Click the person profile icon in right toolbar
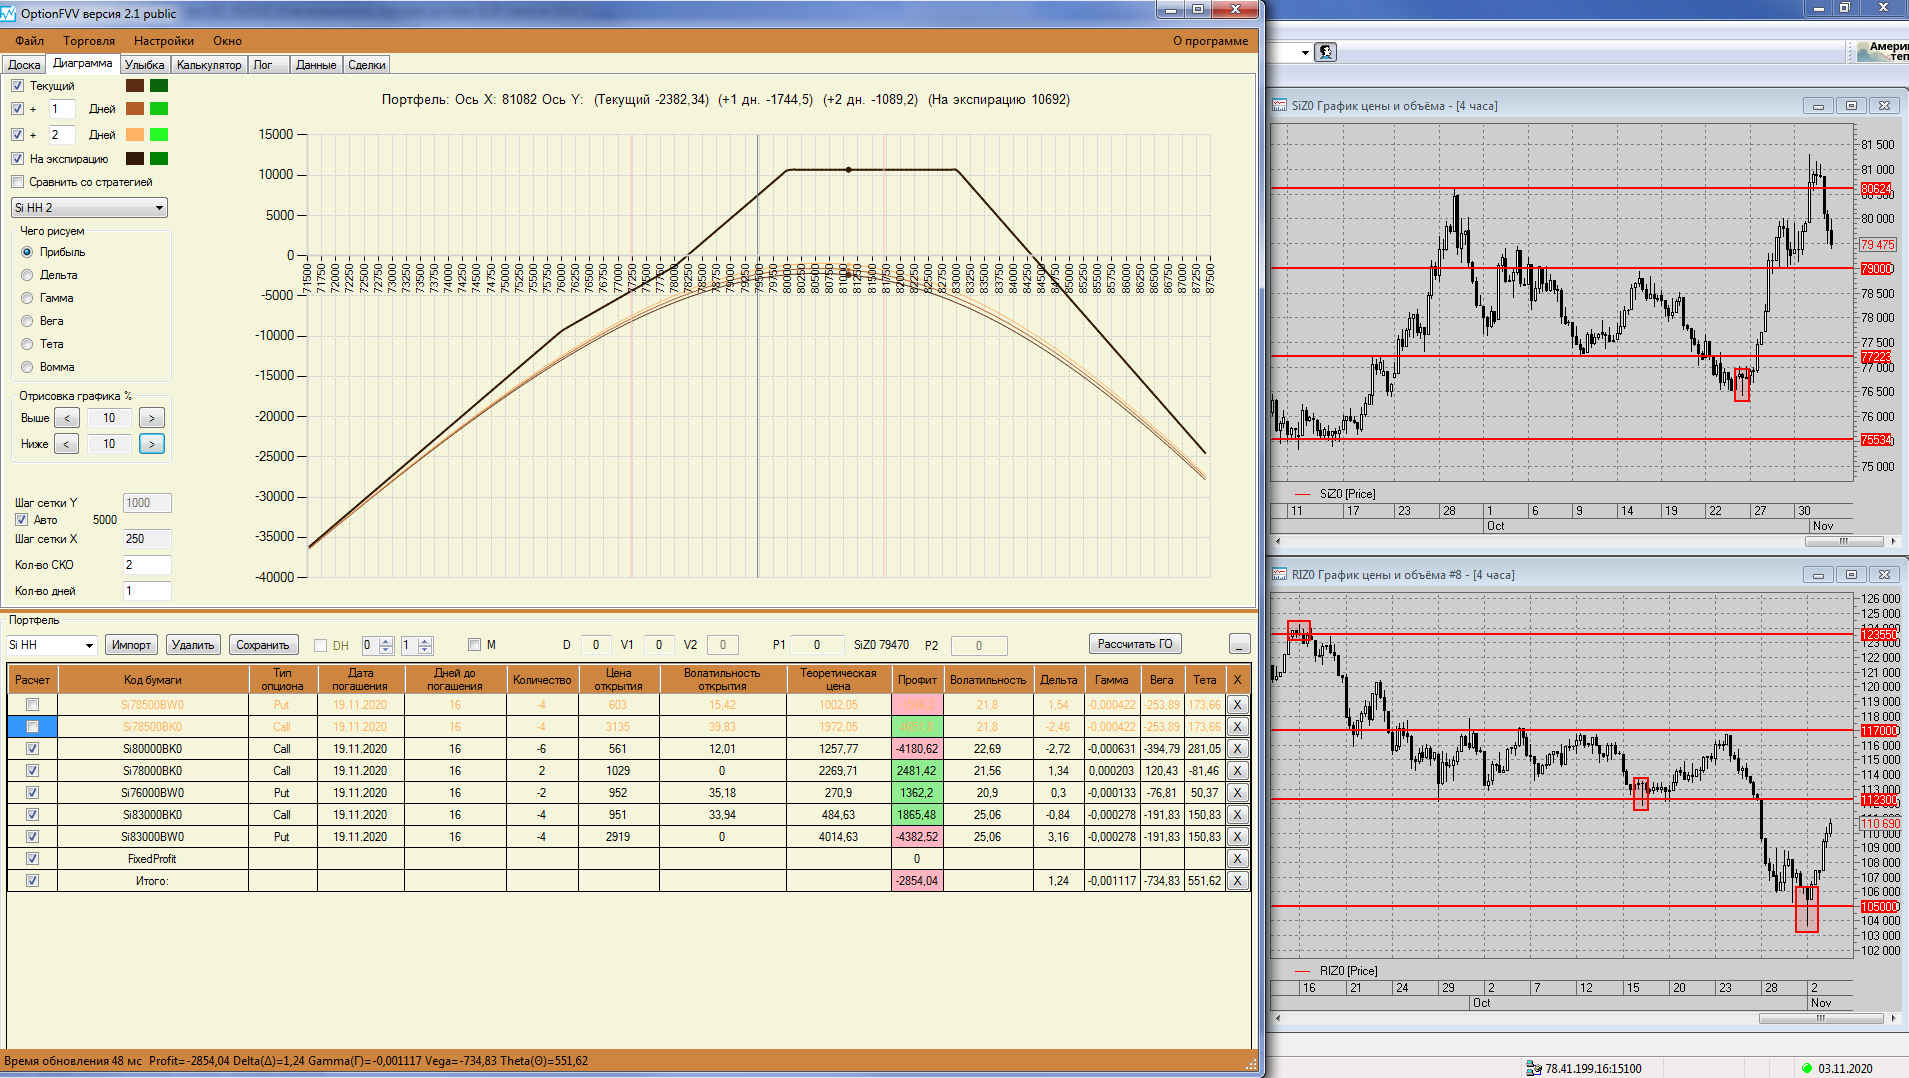Screen dimensions: 1909x1078 coord(1326,52)
